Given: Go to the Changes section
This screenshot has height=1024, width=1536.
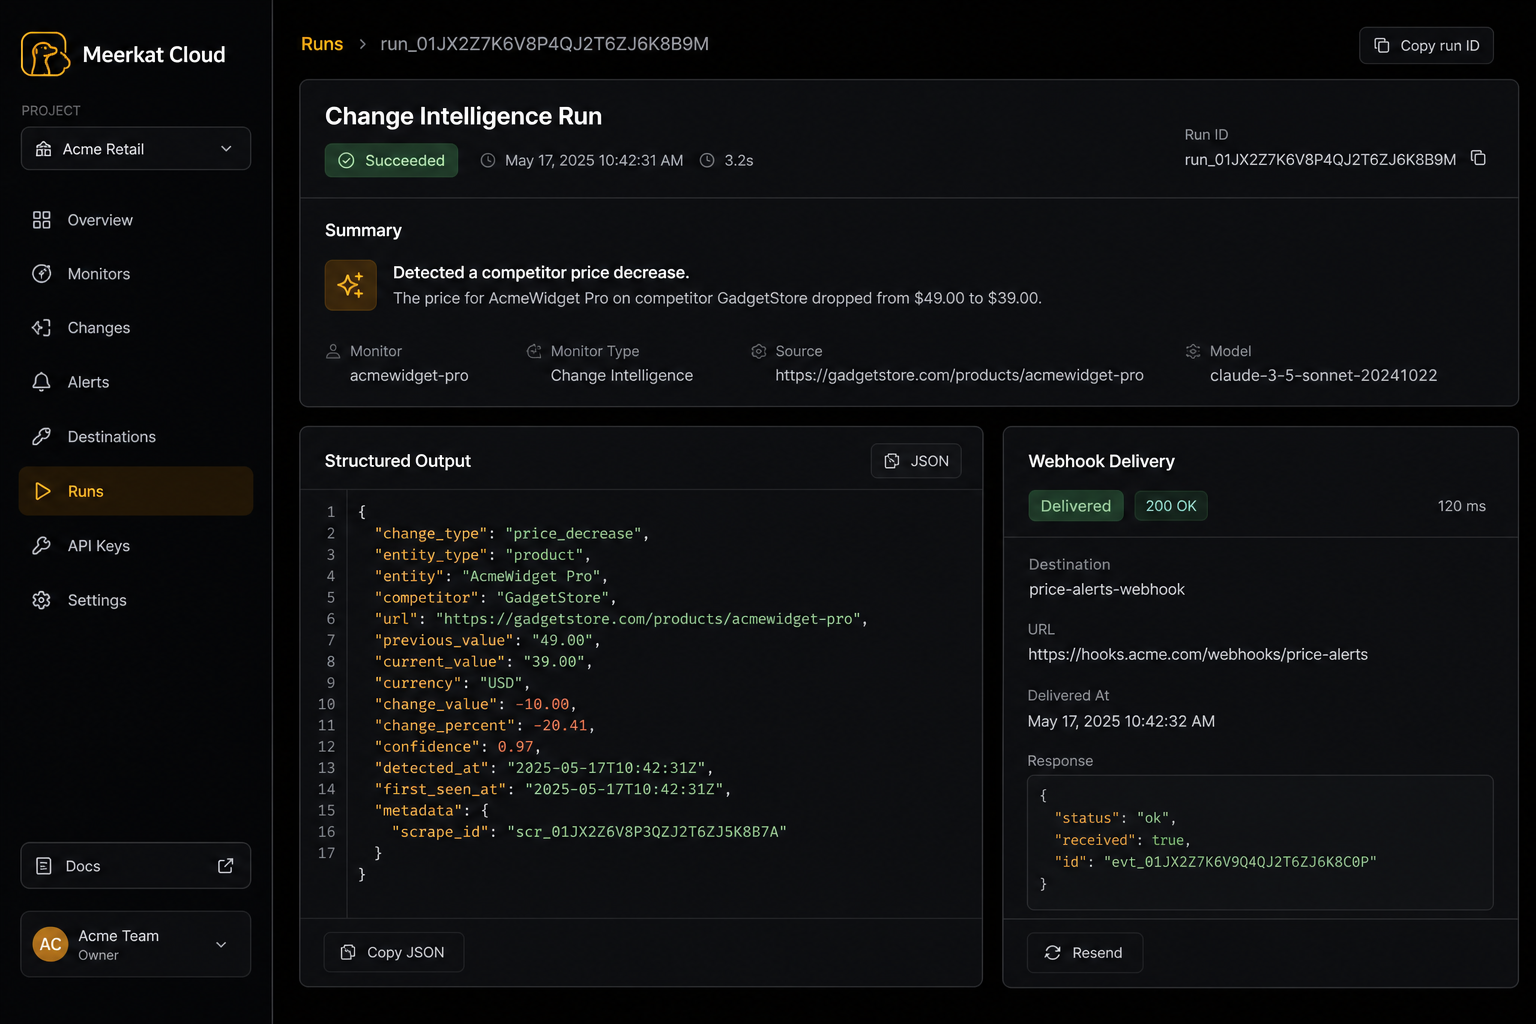Looking at the screenshot, I should click(x=136, y=328).
